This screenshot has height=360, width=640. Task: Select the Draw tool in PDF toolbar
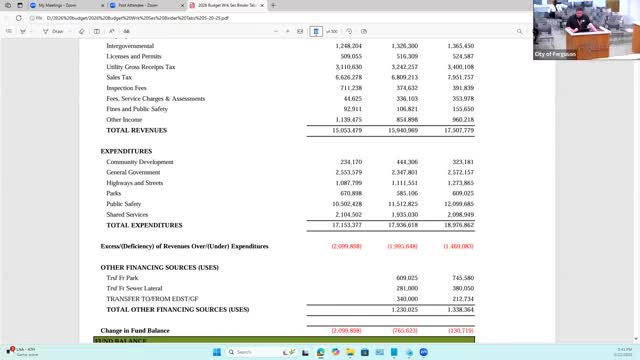53,31
